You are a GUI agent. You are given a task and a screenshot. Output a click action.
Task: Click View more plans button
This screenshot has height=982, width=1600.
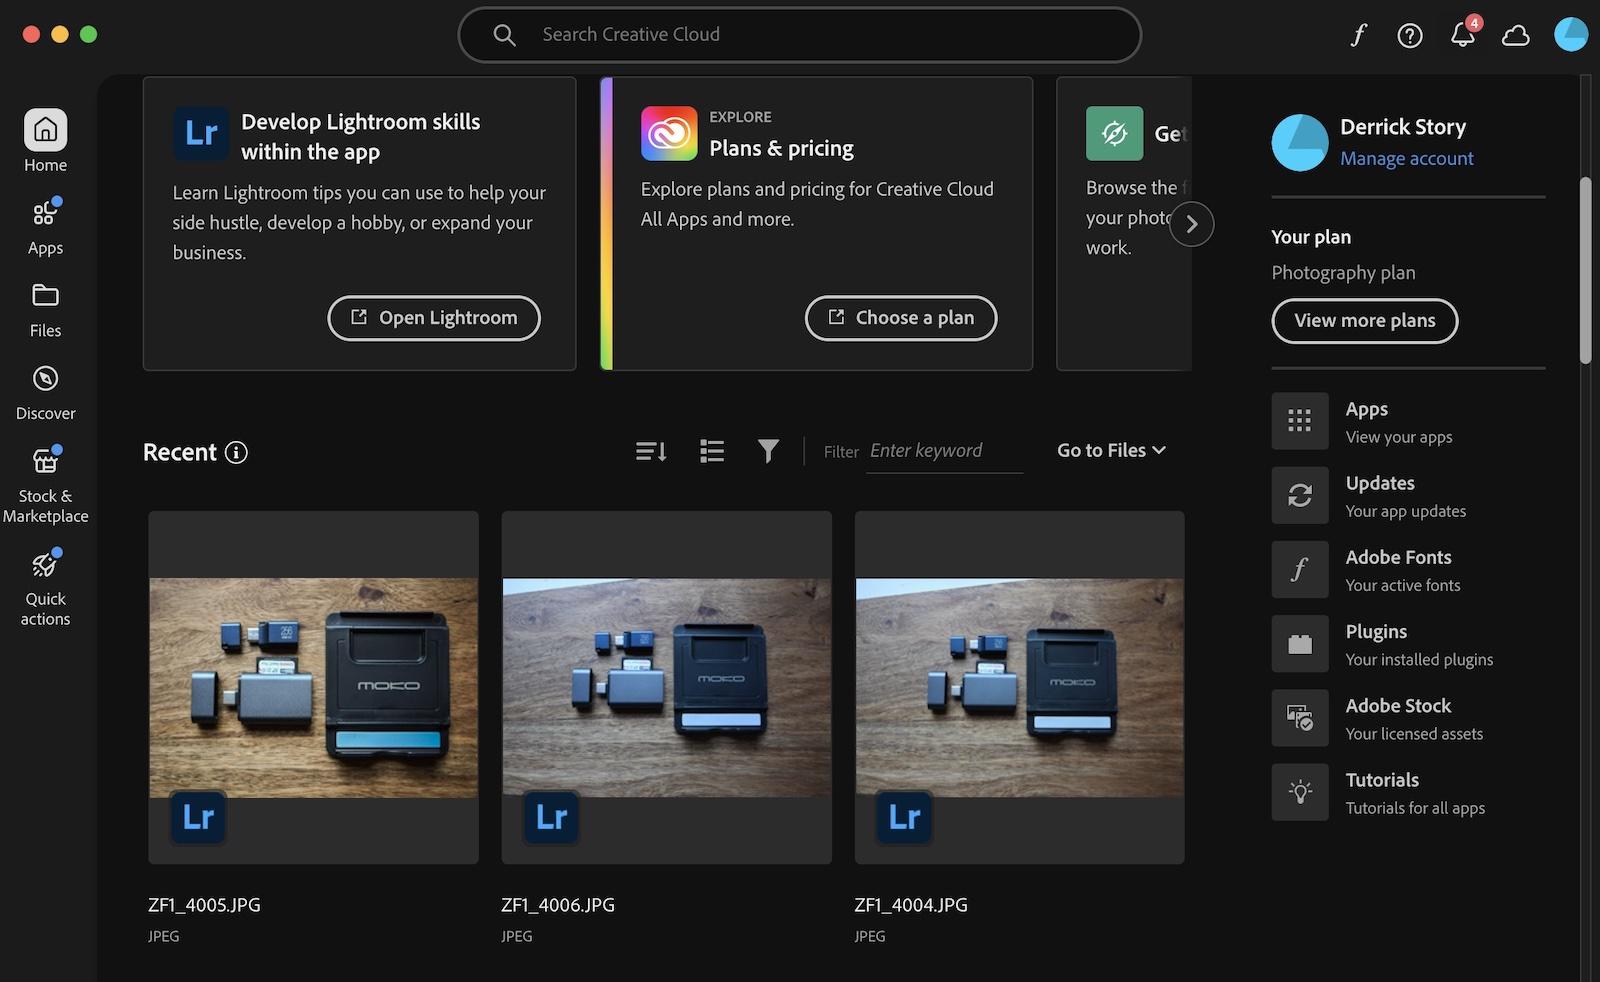[1364, 321]
